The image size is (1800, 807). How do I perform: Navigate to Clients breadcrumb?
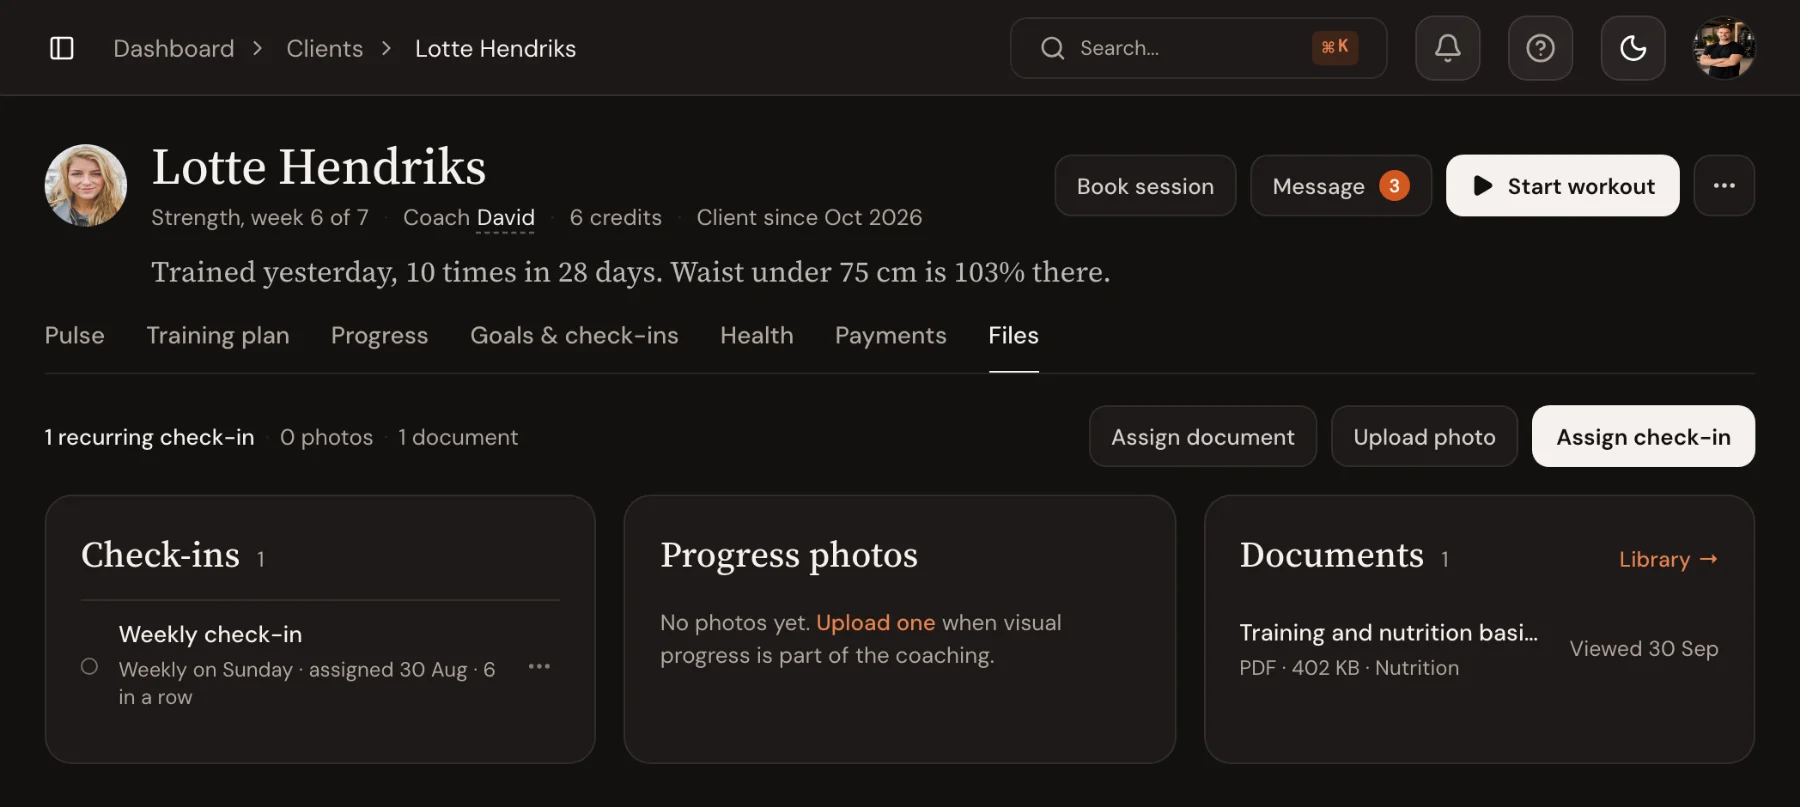click(x=324, y=49)
